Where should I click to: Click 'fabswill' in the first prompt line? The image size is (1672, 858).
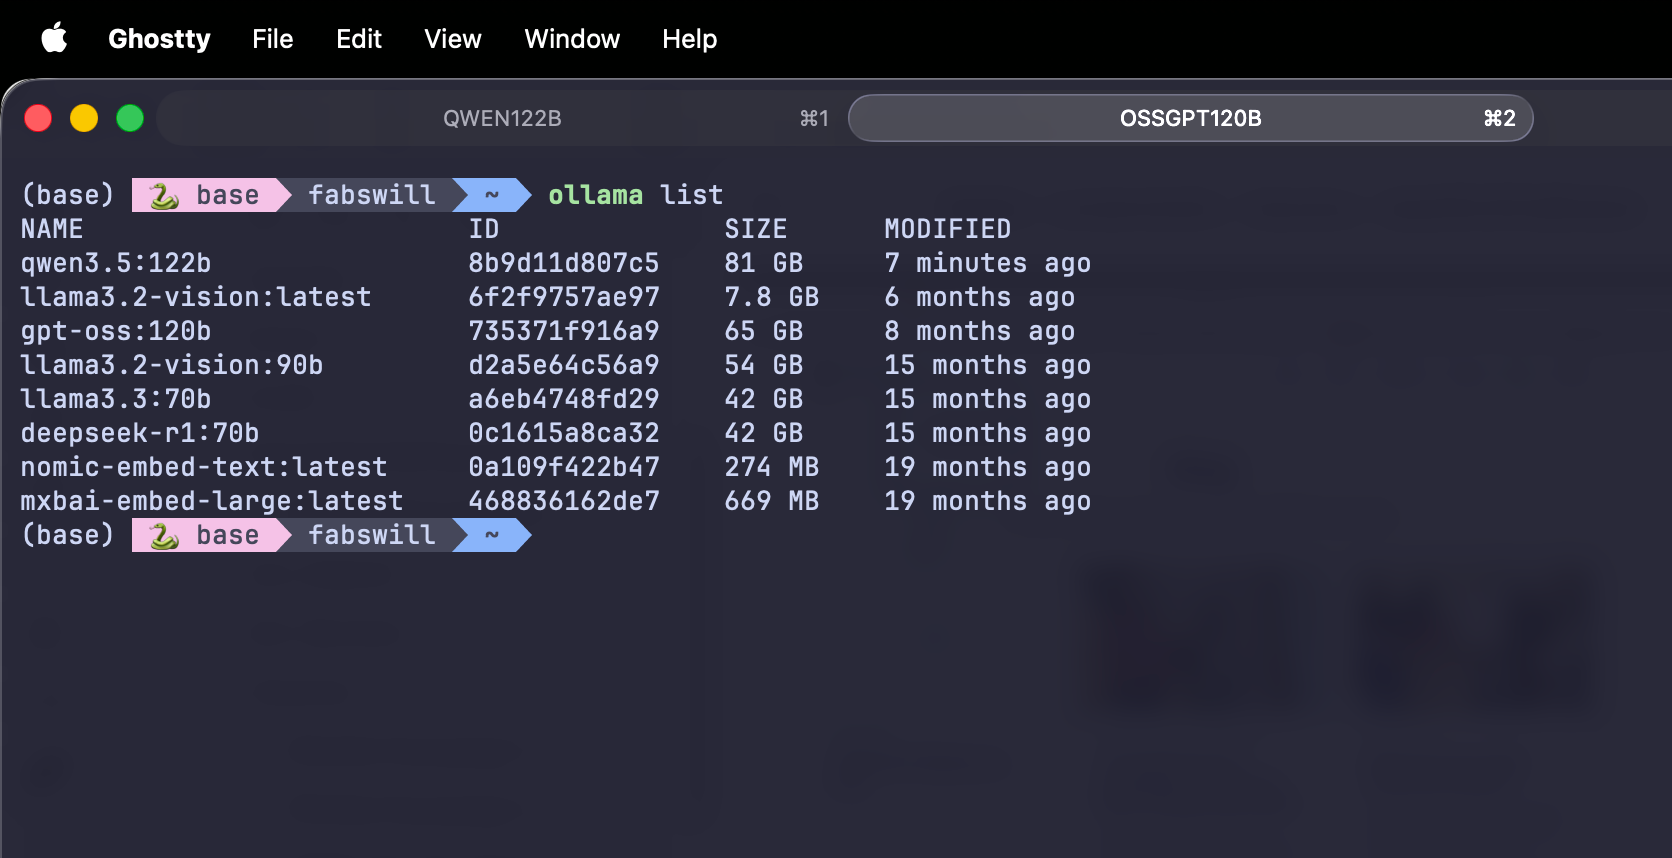click(372, 195)
